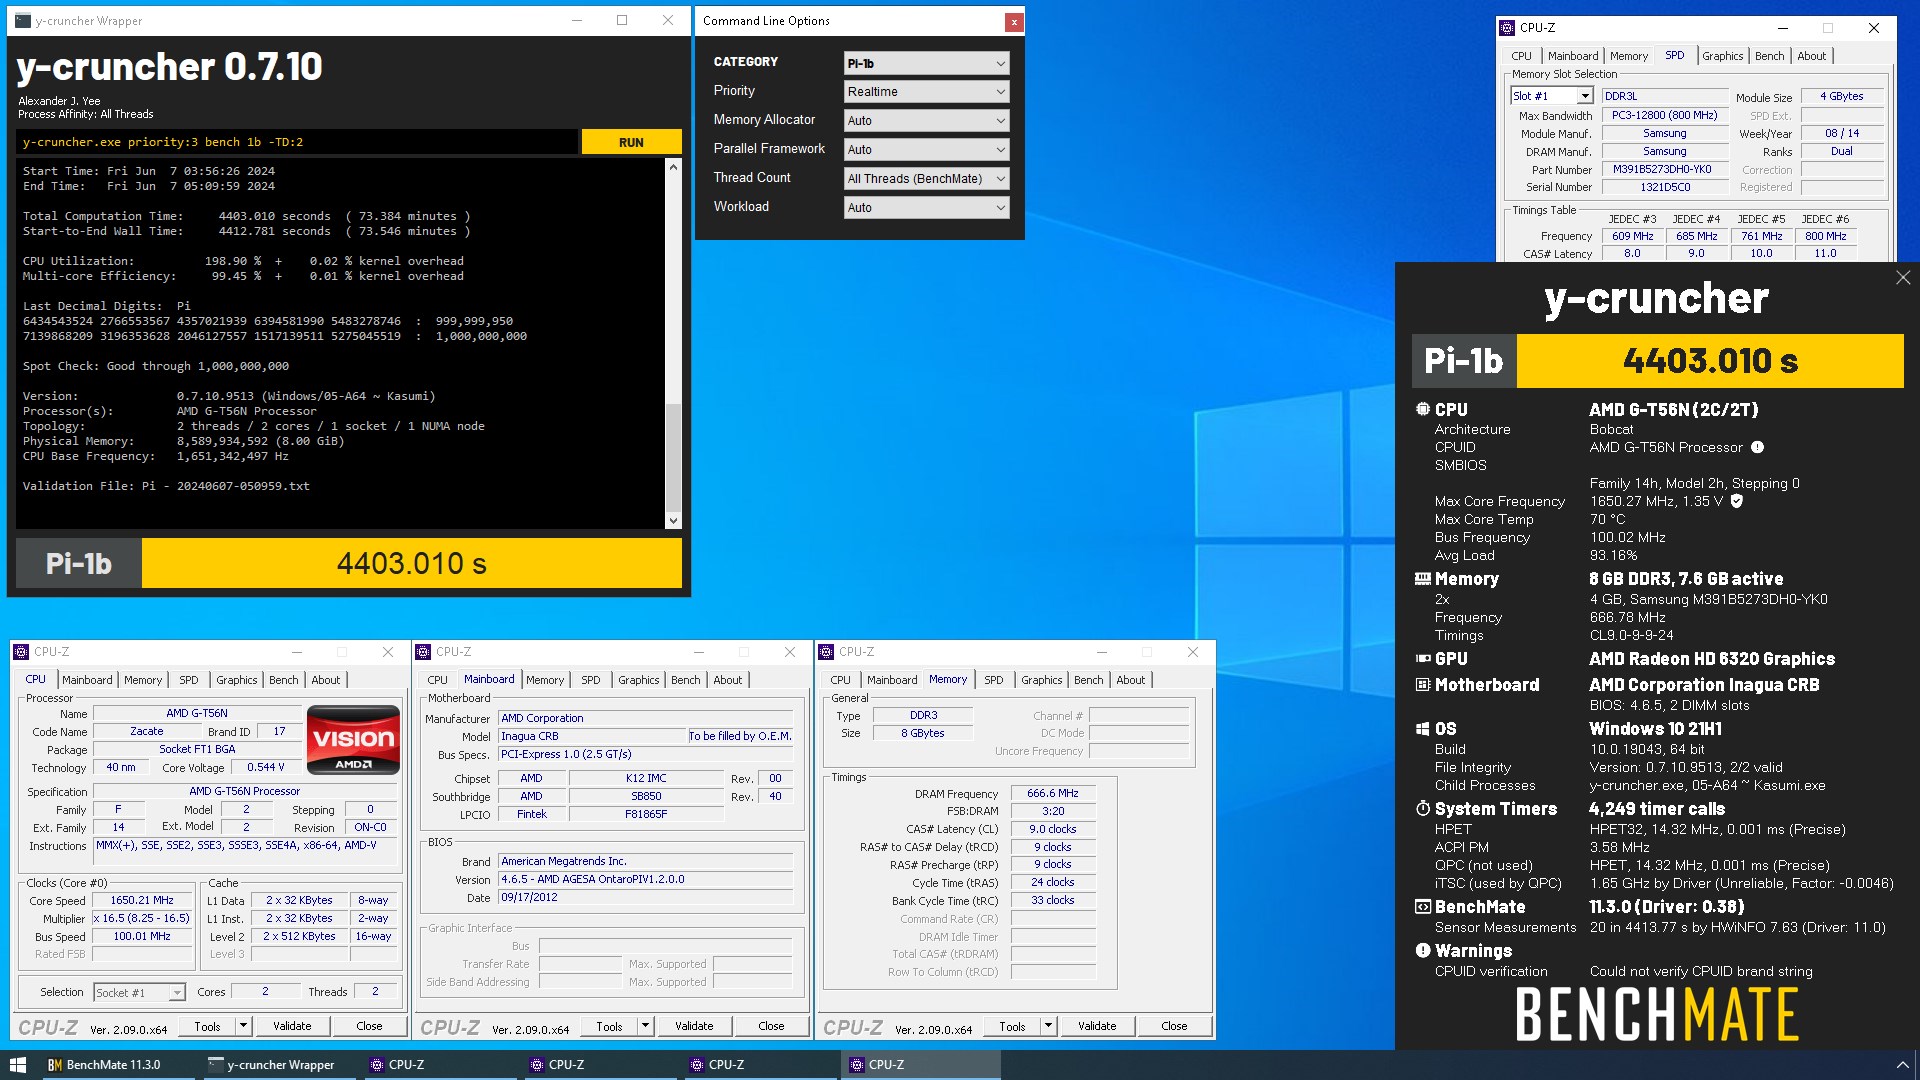
Task: Click the OS Windows icon in BenchMate panel
Action: tap(1423, 729)
